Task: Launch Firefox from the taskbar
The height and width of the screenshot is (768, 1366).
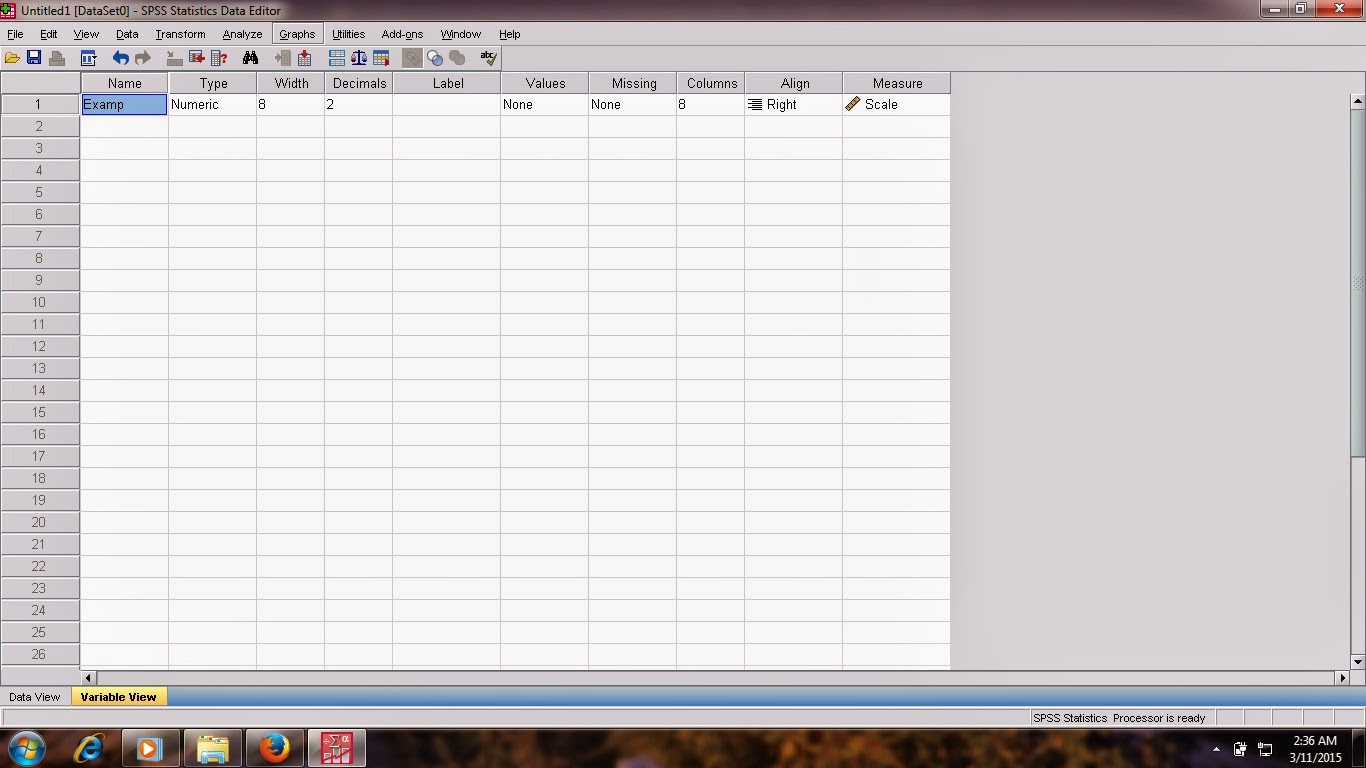Action: click(275, 748)
